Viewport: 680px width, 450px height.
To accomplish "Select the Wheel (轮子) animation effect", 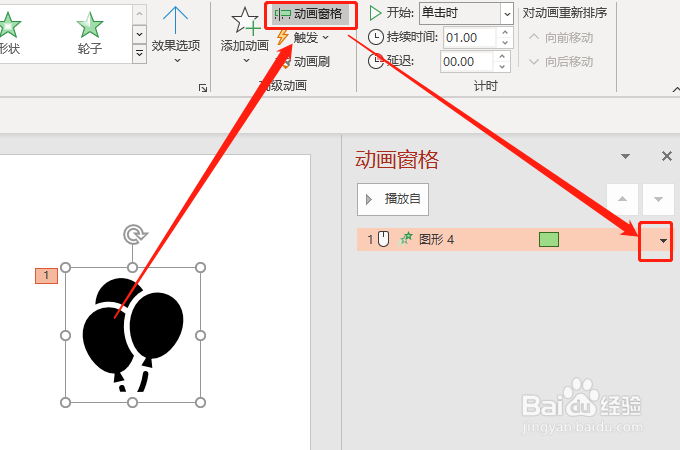I will click(x=90, y=34).
